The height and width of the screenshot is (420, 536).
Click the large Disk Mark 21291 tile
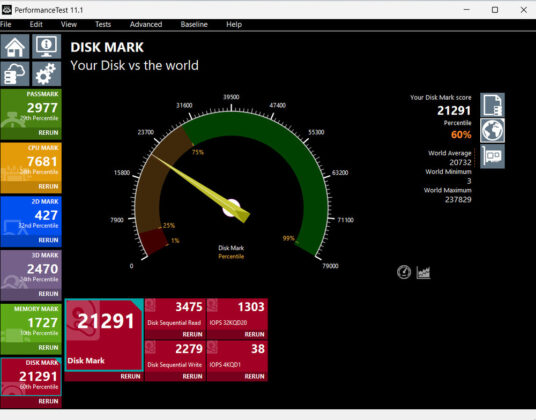pyautogui.click(x=104, y=335)
